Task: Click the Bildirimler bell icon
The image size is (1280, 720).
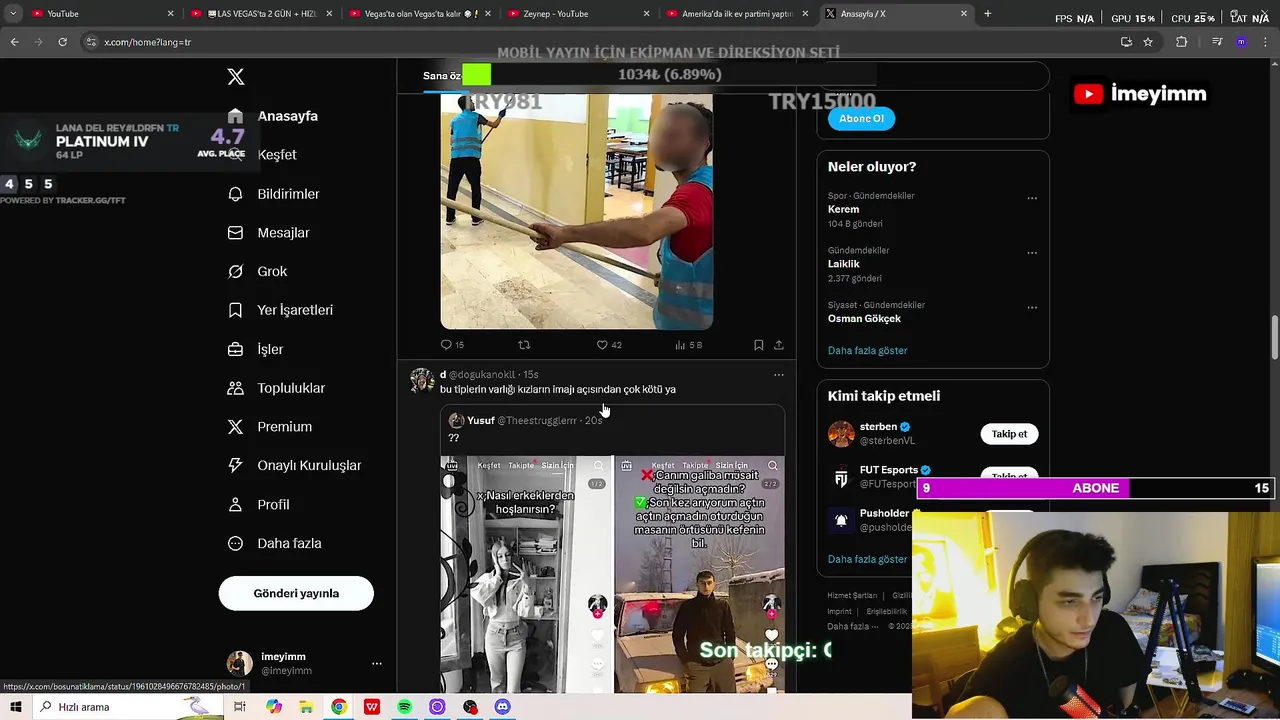Action: click(236, 194)
